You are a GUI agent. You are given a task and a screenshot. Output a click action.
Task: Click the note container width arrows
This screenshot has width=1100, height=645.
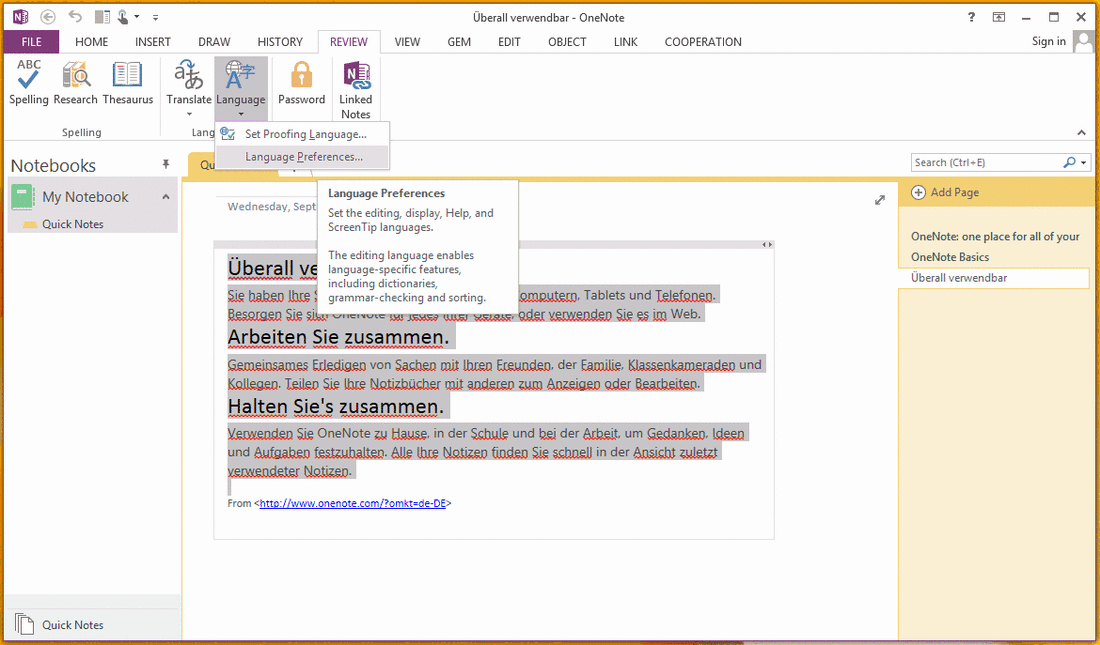768,245
